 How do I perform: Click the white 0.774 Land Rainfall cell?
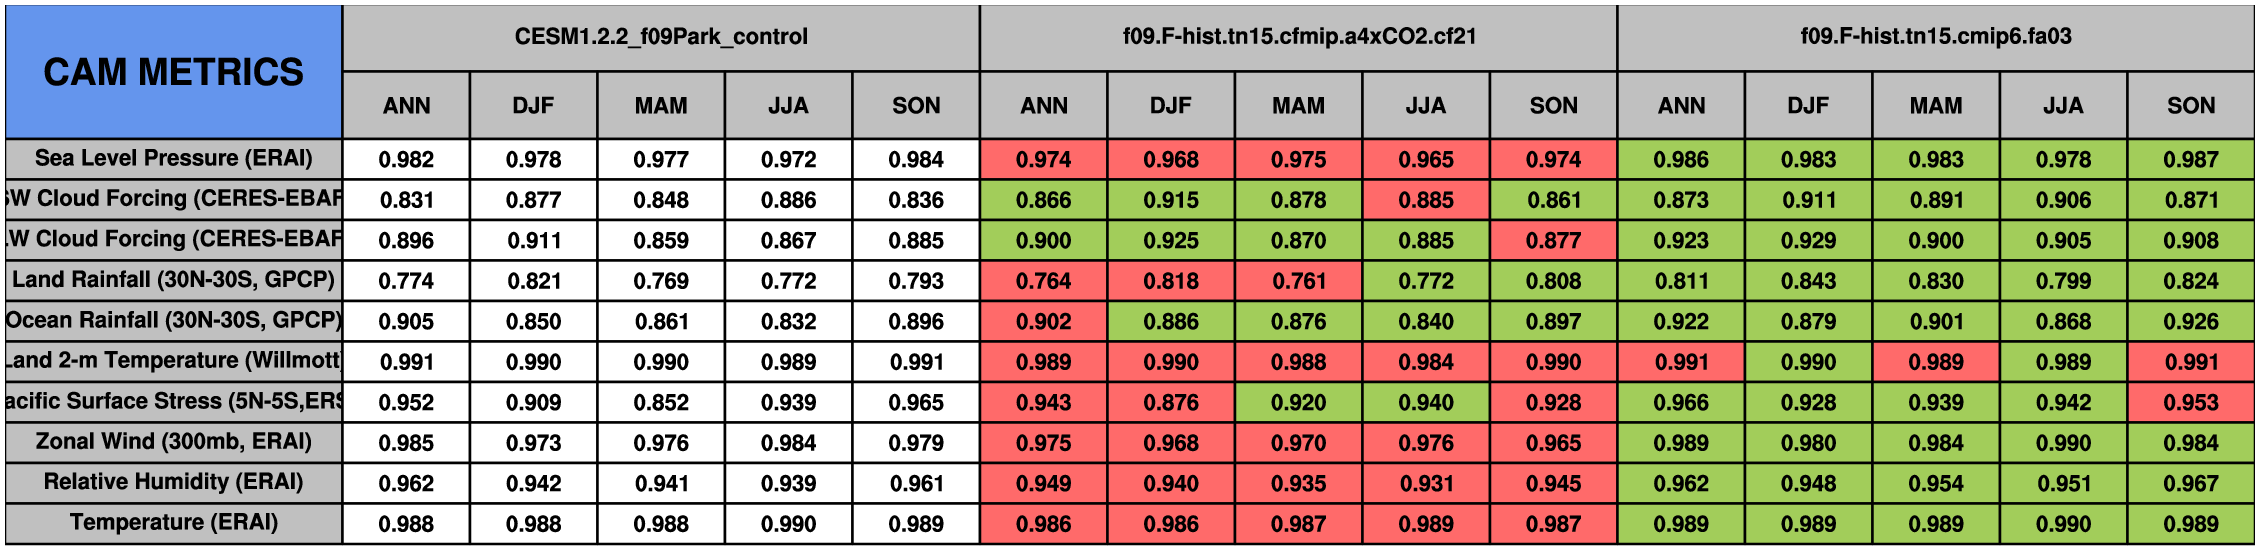[406, 281]
